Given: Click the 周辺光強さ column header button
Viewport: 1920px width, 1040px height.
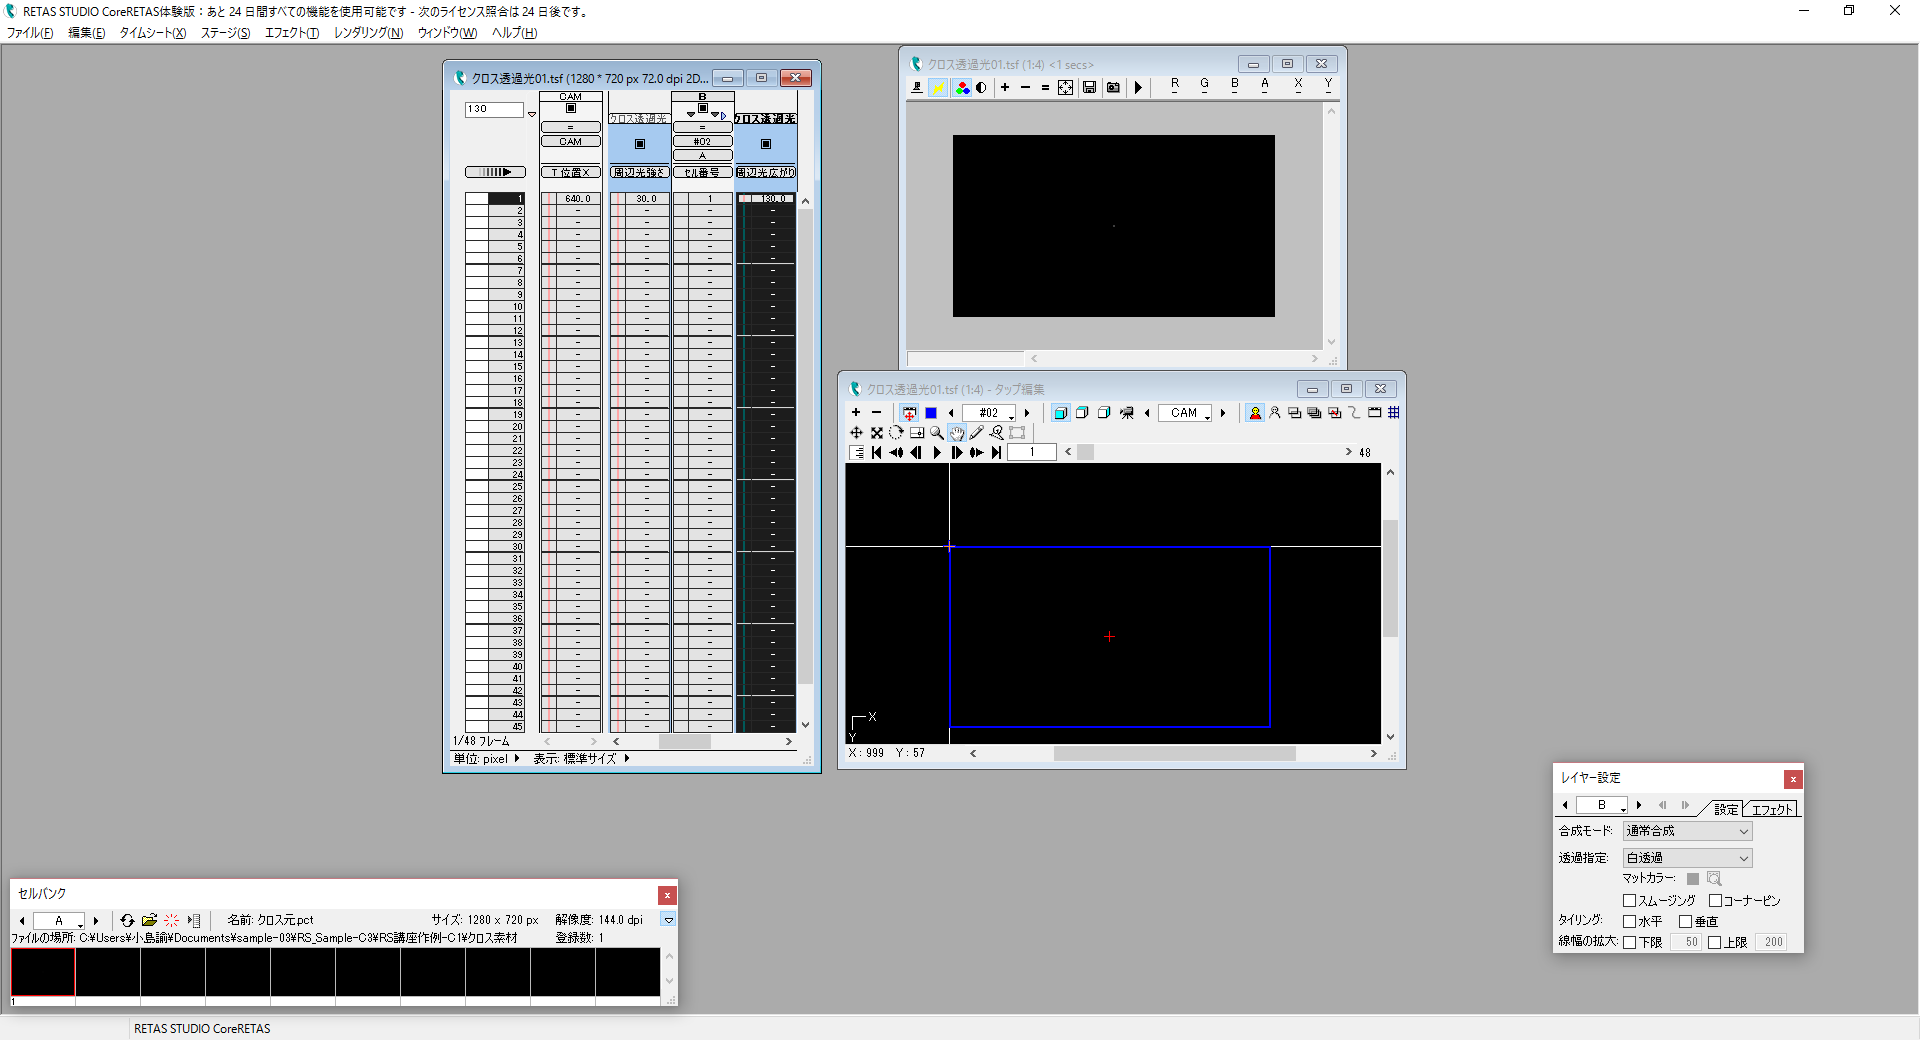Looking at the screenshot, I should coord(640,173).
